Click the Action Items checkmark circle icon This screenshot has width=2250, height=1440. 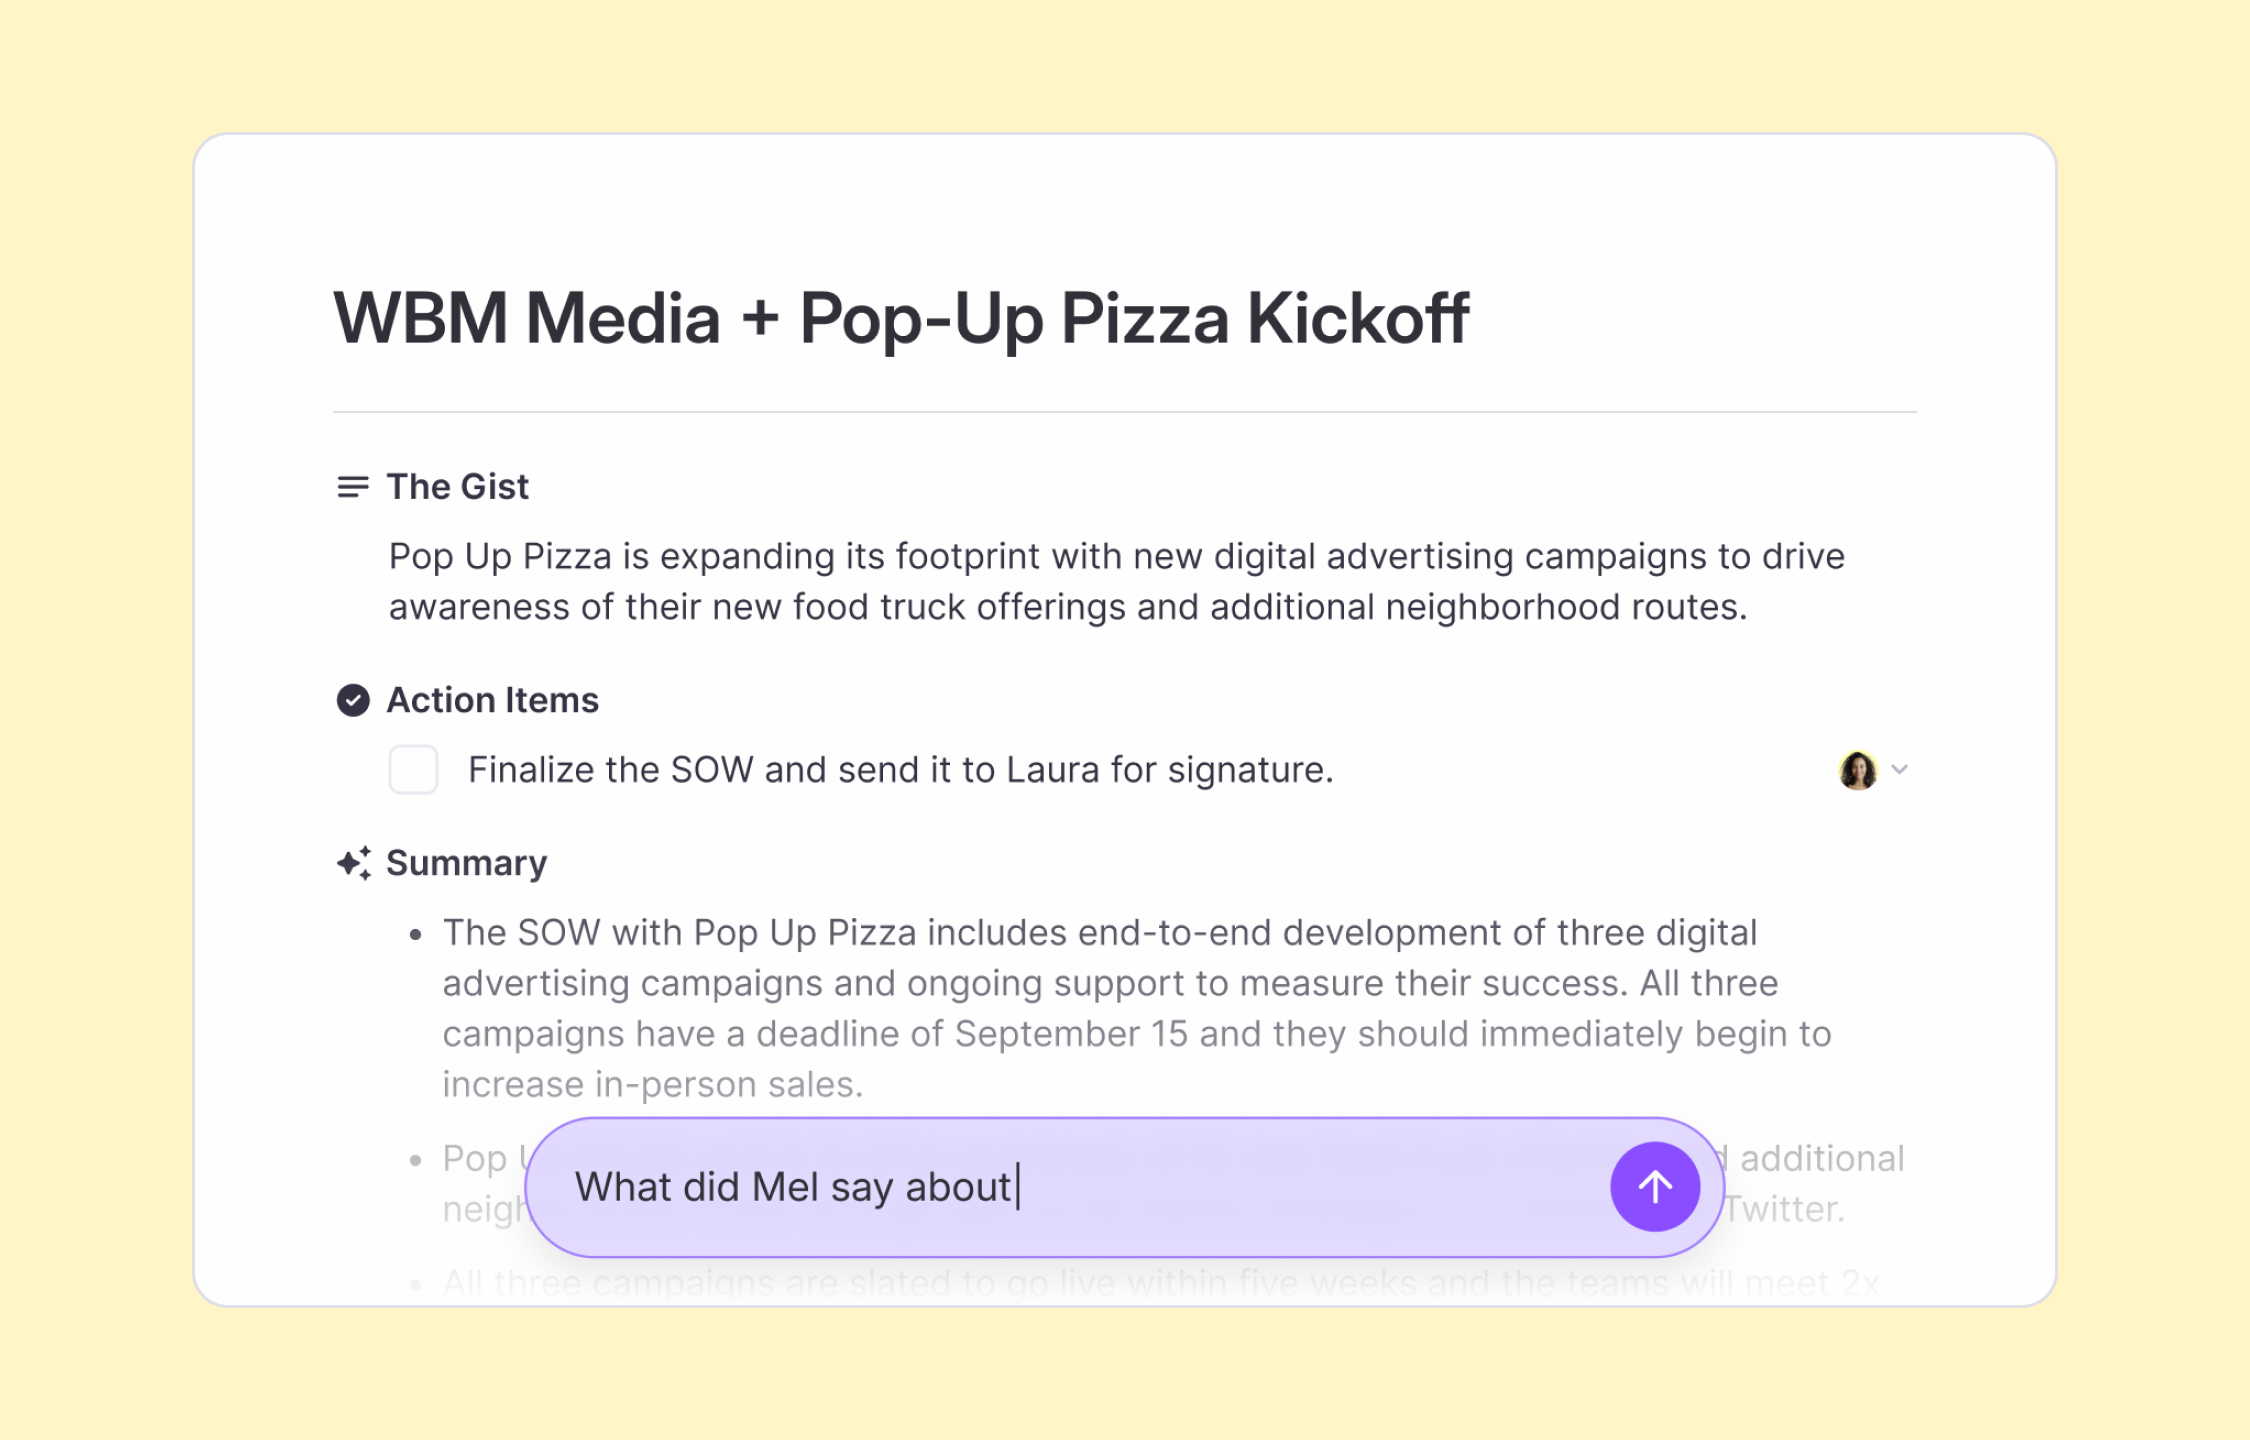point(352,700)
